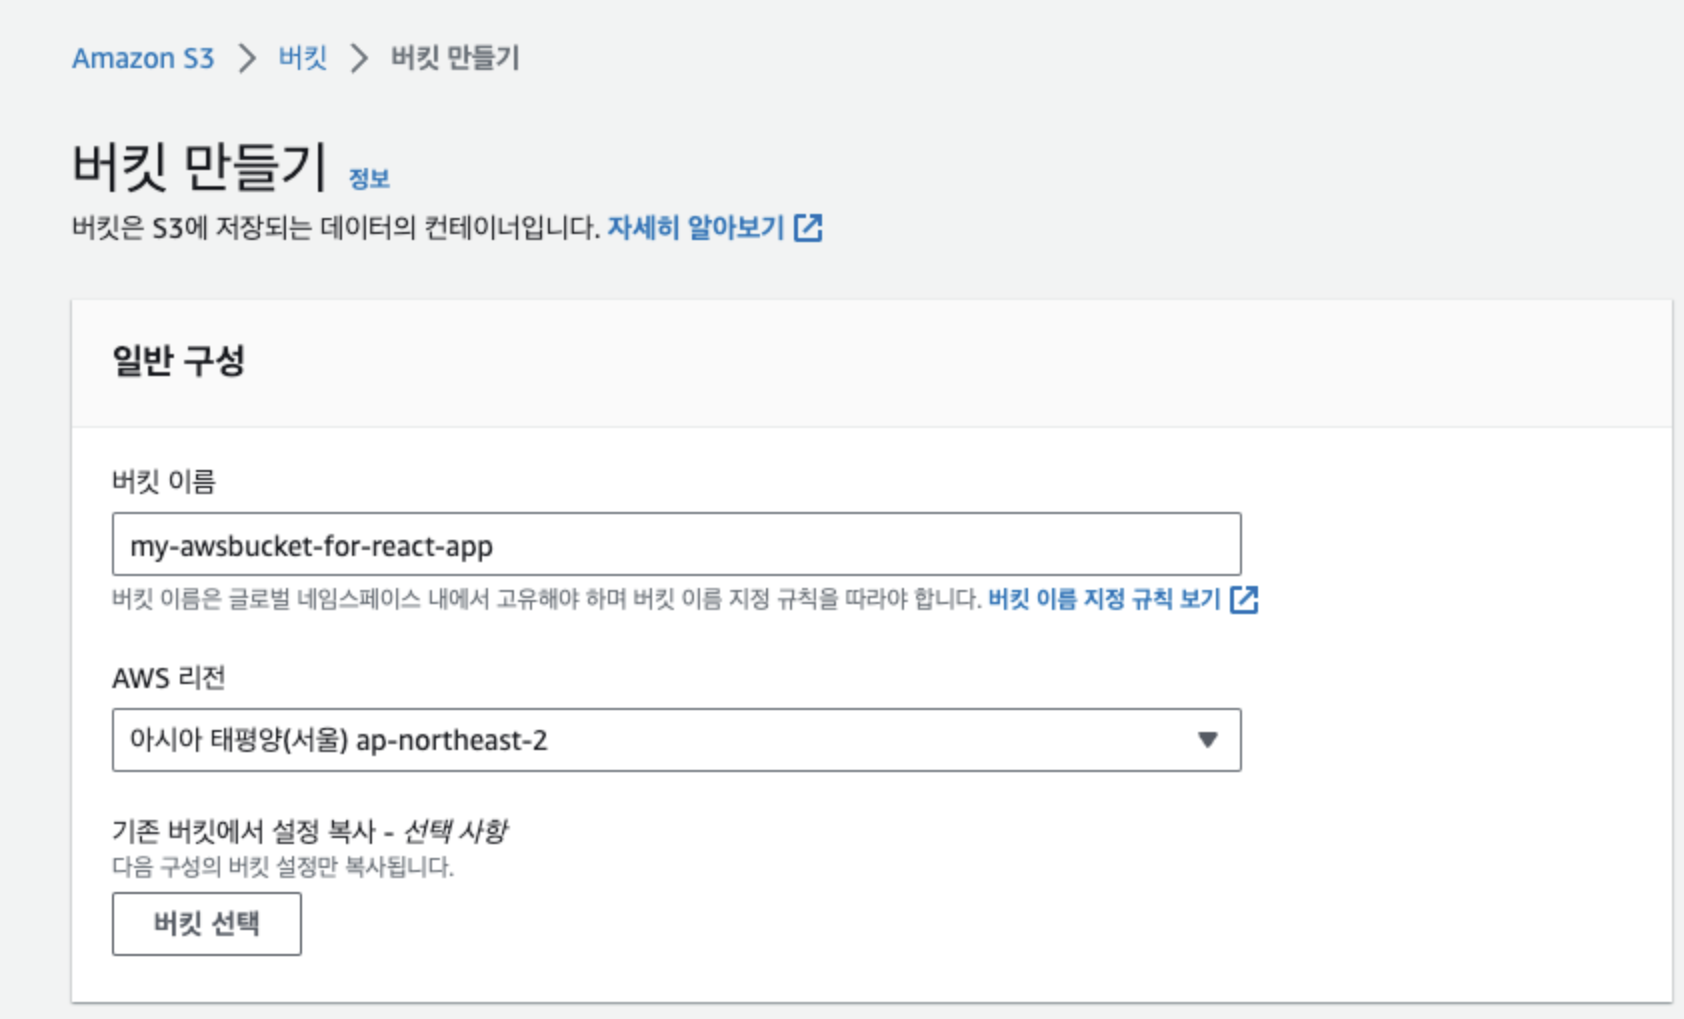
Task: Click the chevron separator after Amazon S3
Action: pyautogui.click(x=247, y=58)
